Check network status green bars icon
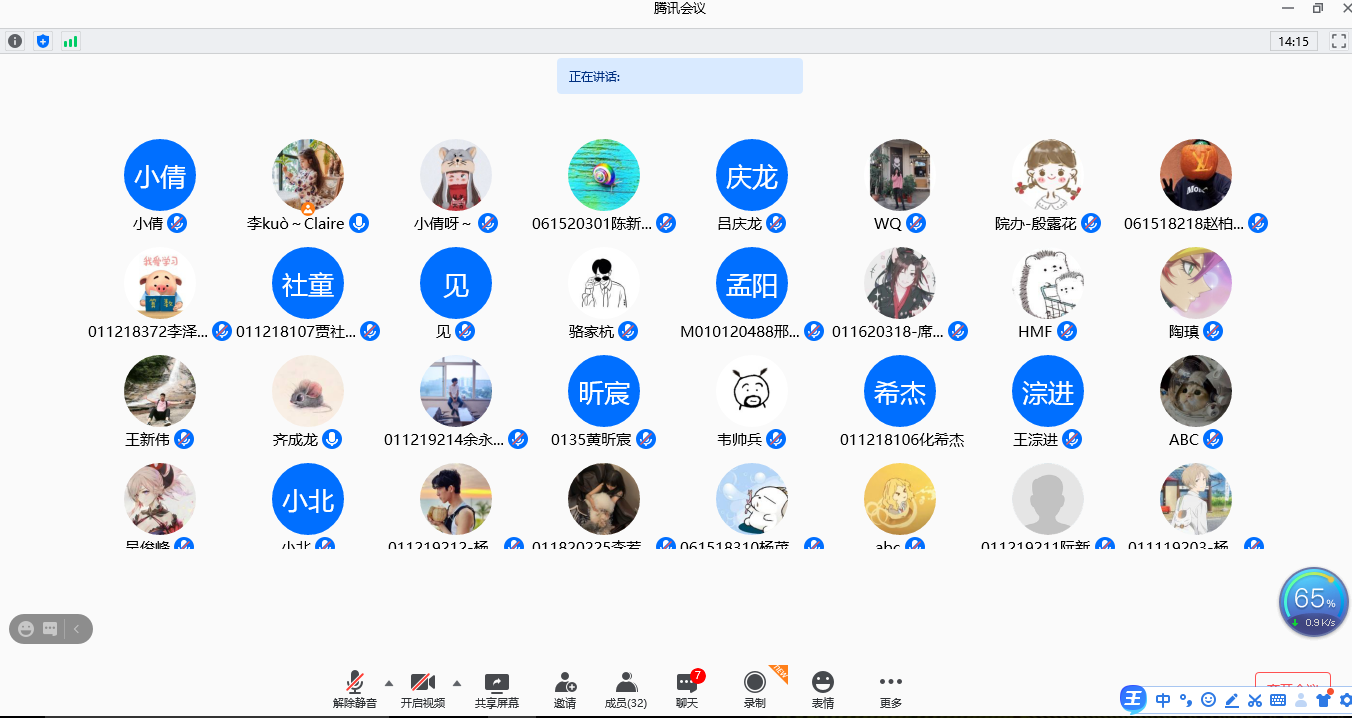 tap(70, 41)
